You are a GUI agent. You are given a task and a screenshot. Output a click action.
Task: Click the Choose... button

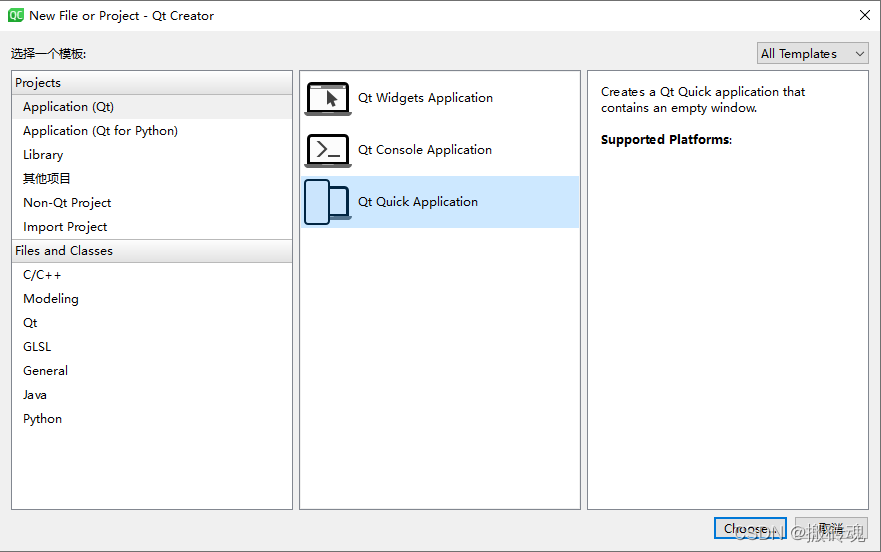point(750,528)
